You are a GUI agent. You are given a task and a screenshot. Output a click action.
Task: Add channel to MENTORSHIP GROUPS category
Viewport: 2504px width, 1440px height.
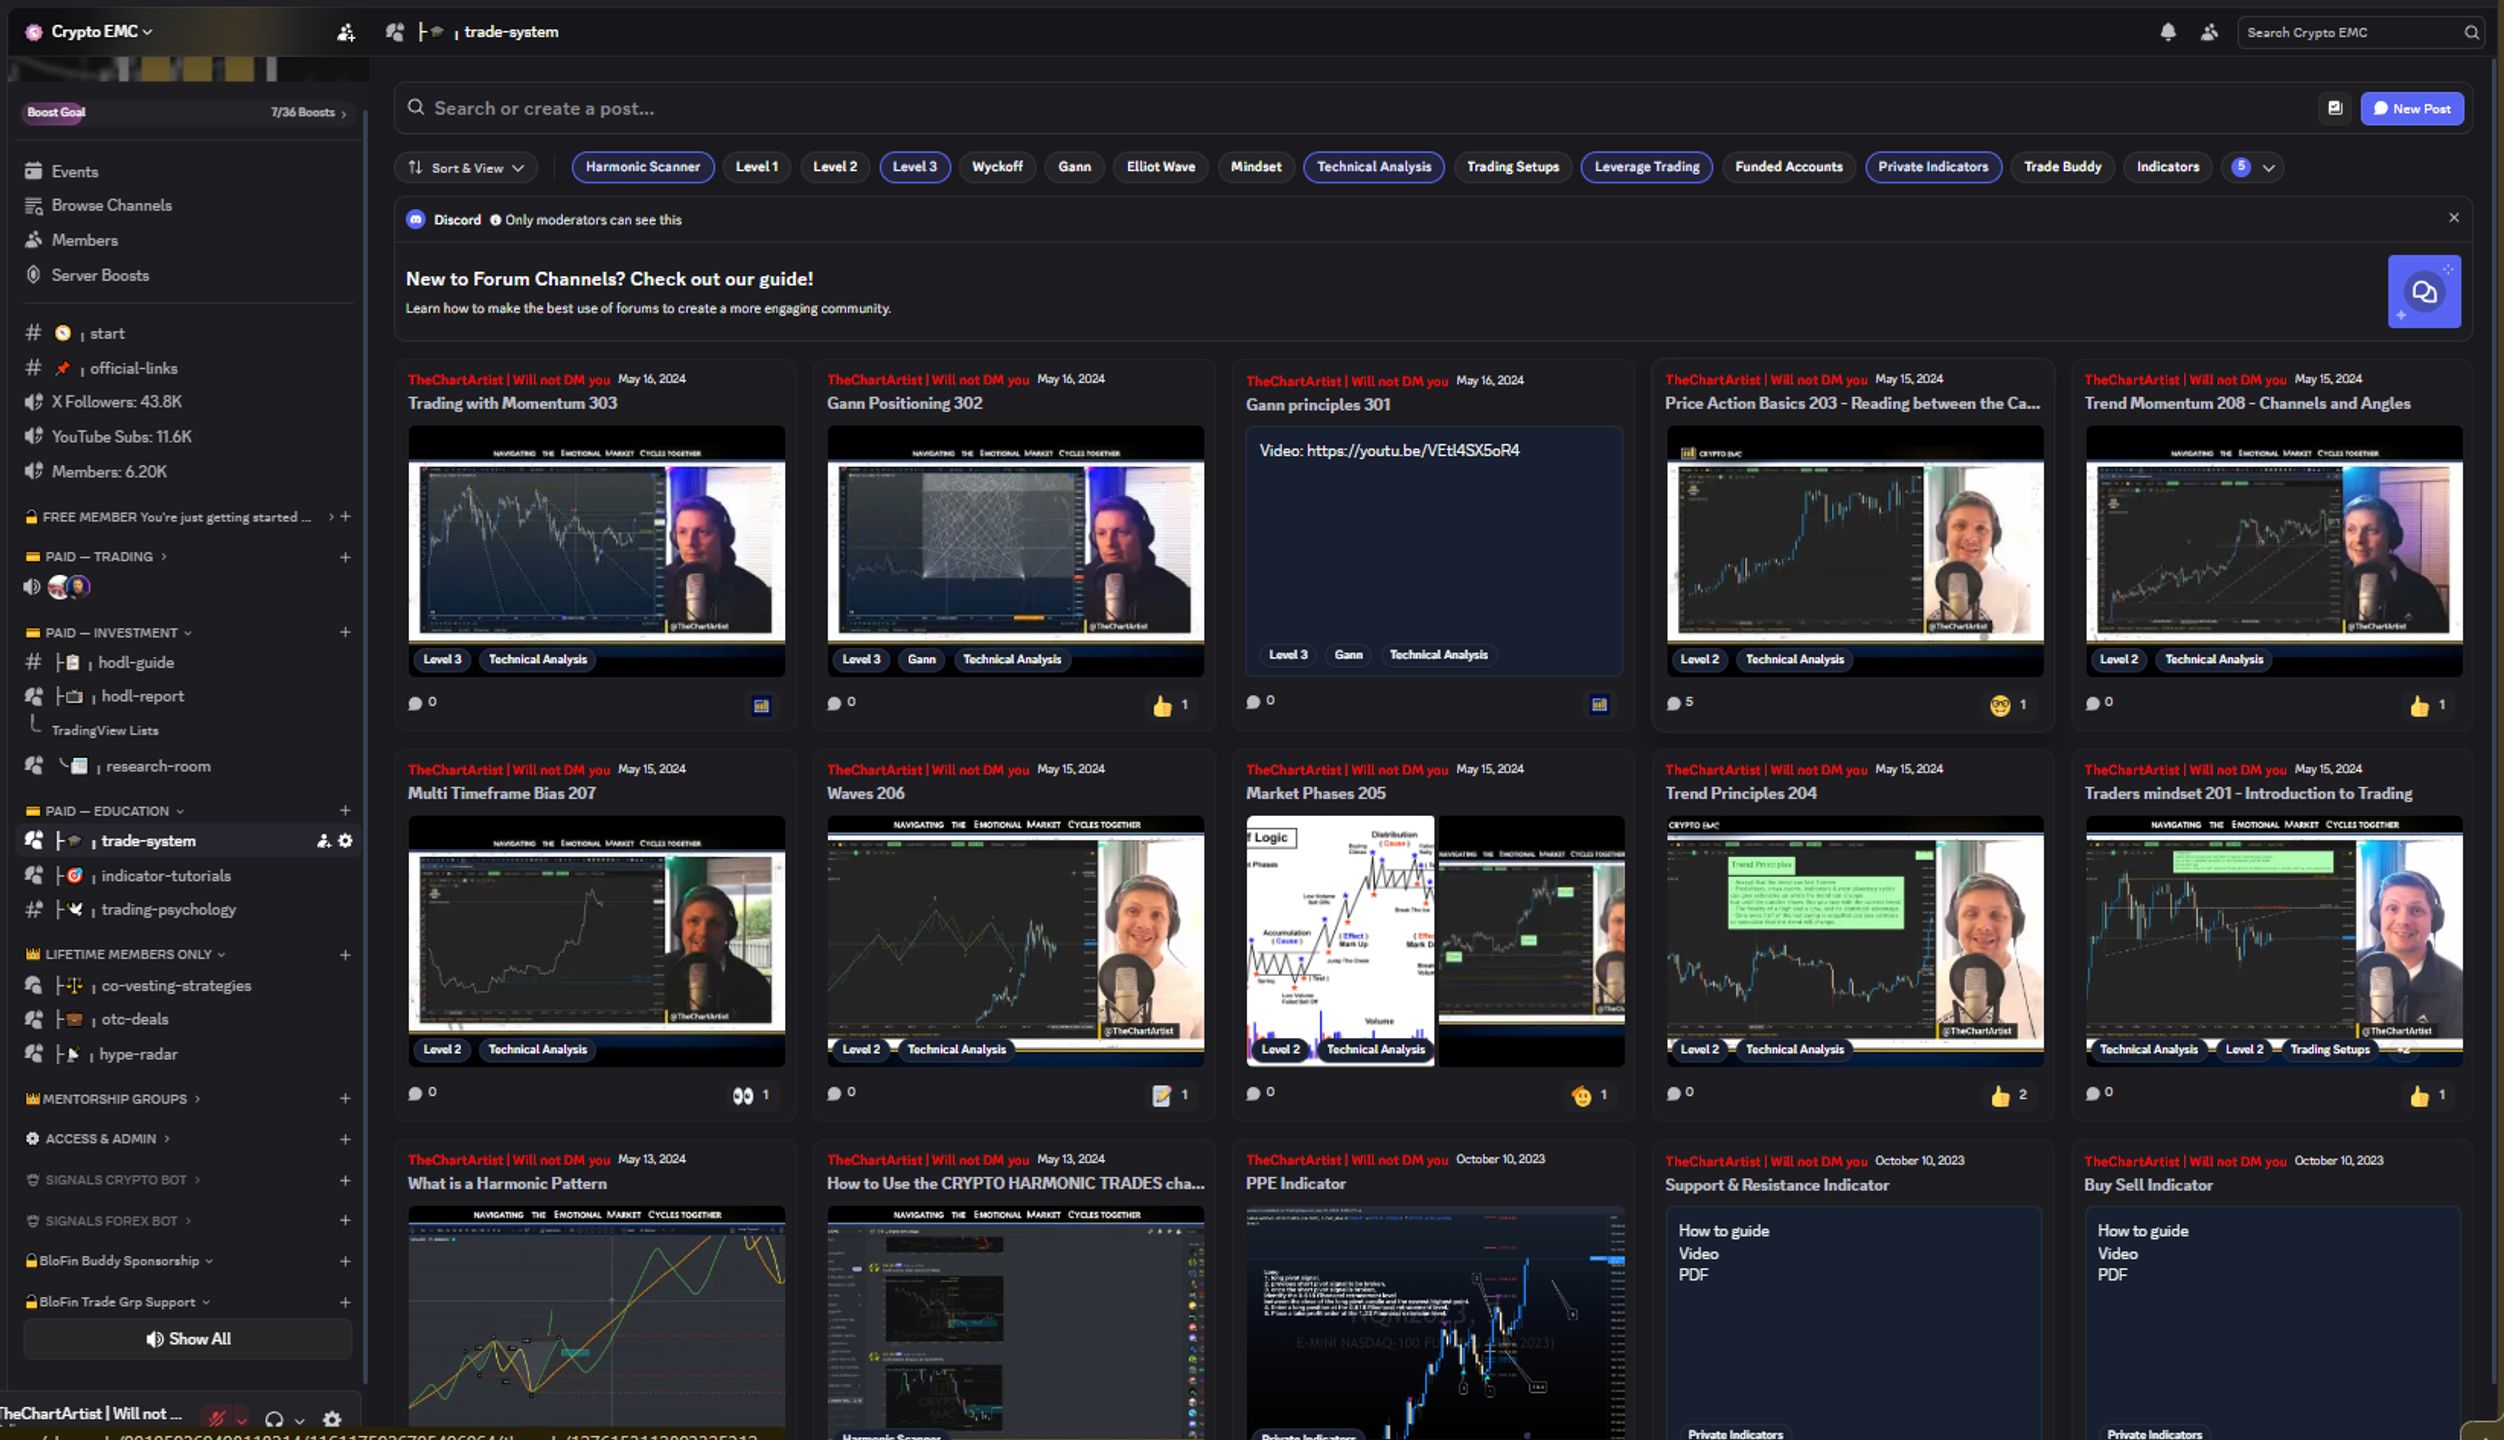point(345,1098)
